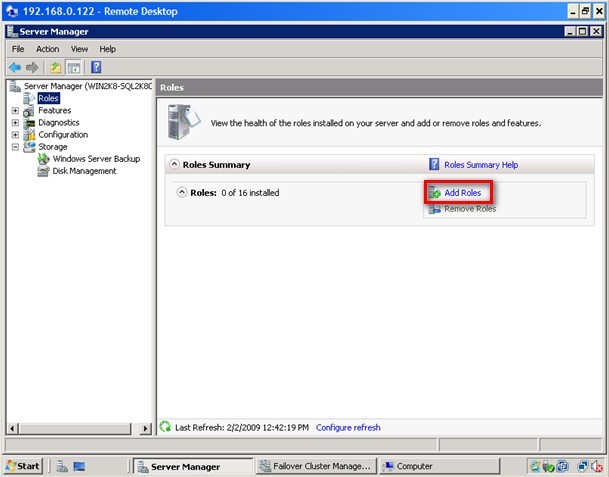Click the green refresh icon near Last Refresh
The width and height of the screenshot is (609, 477).
coord(165,427)
